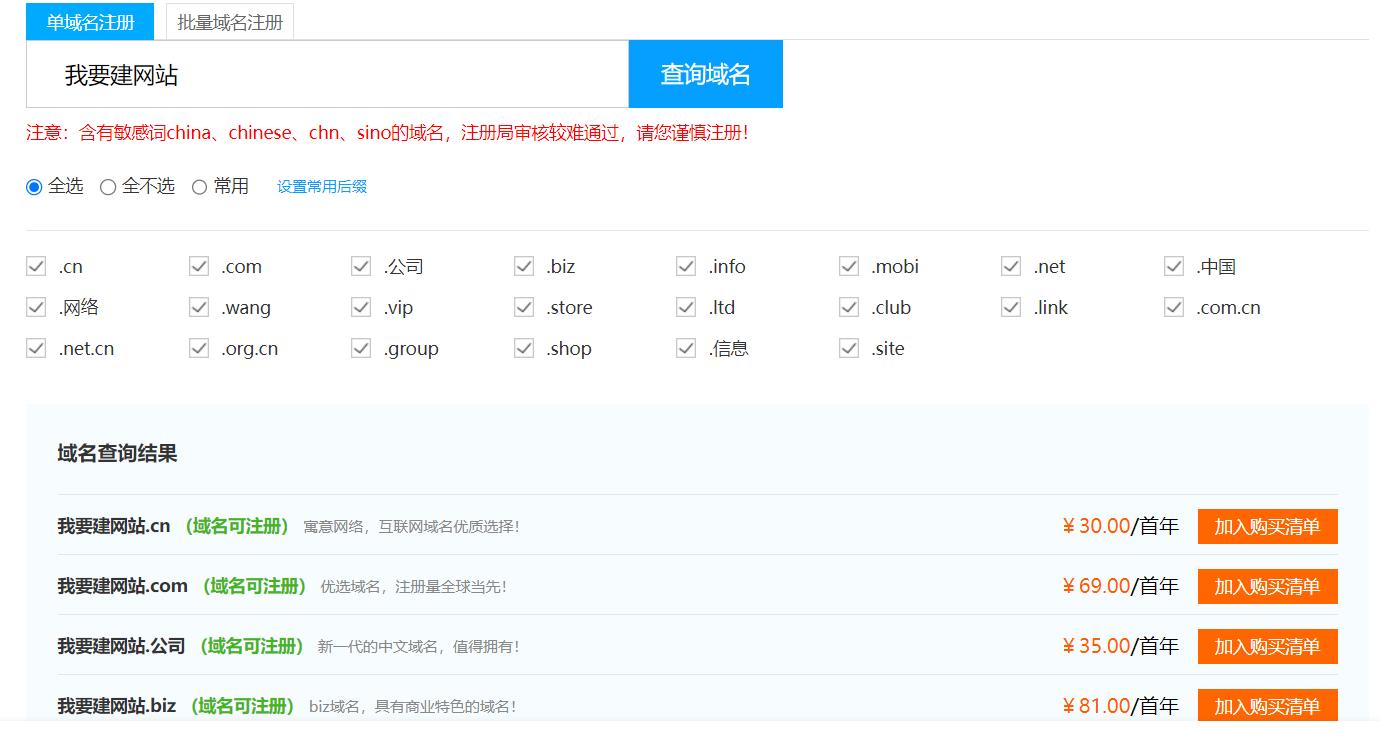Screen dimensions: 1379x742
Task: Uncheck the .store domain suffix
Action: (523, 306)
